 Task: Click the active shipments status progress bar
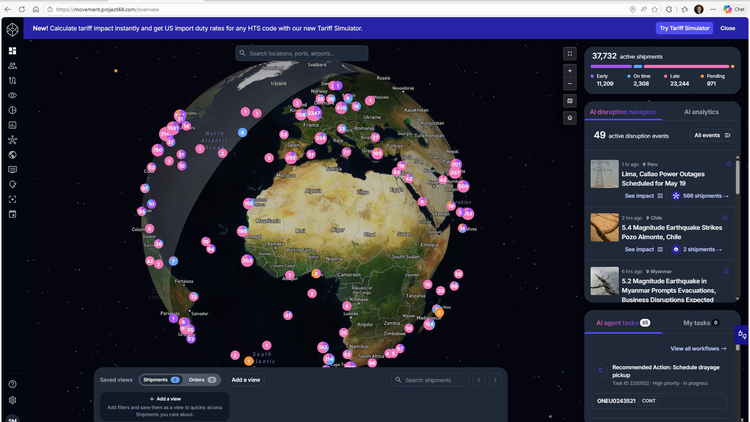click(x=662, y=67)
